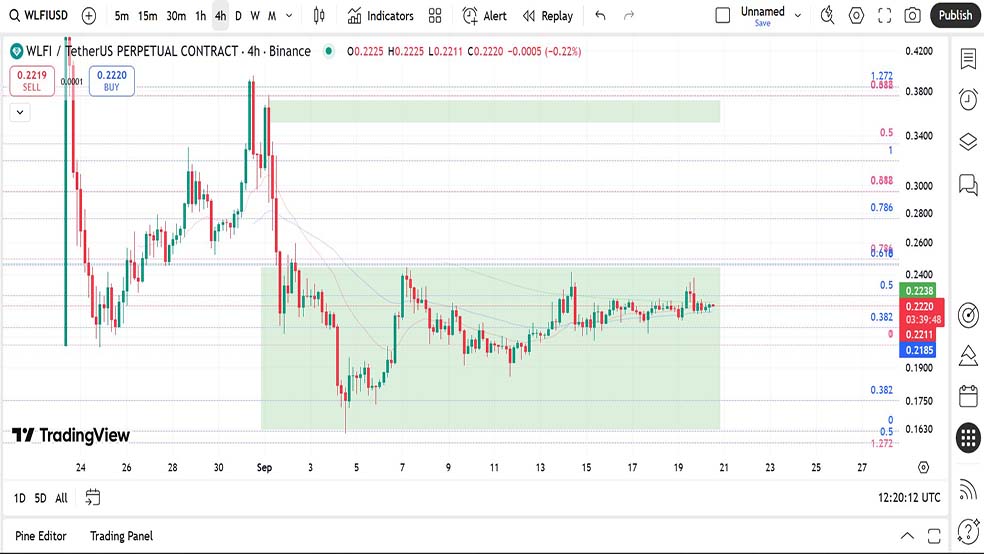Viewport: 984px width, 554px height.
Task: Toggle the layout square checkbox
Action: coord(723,16)
